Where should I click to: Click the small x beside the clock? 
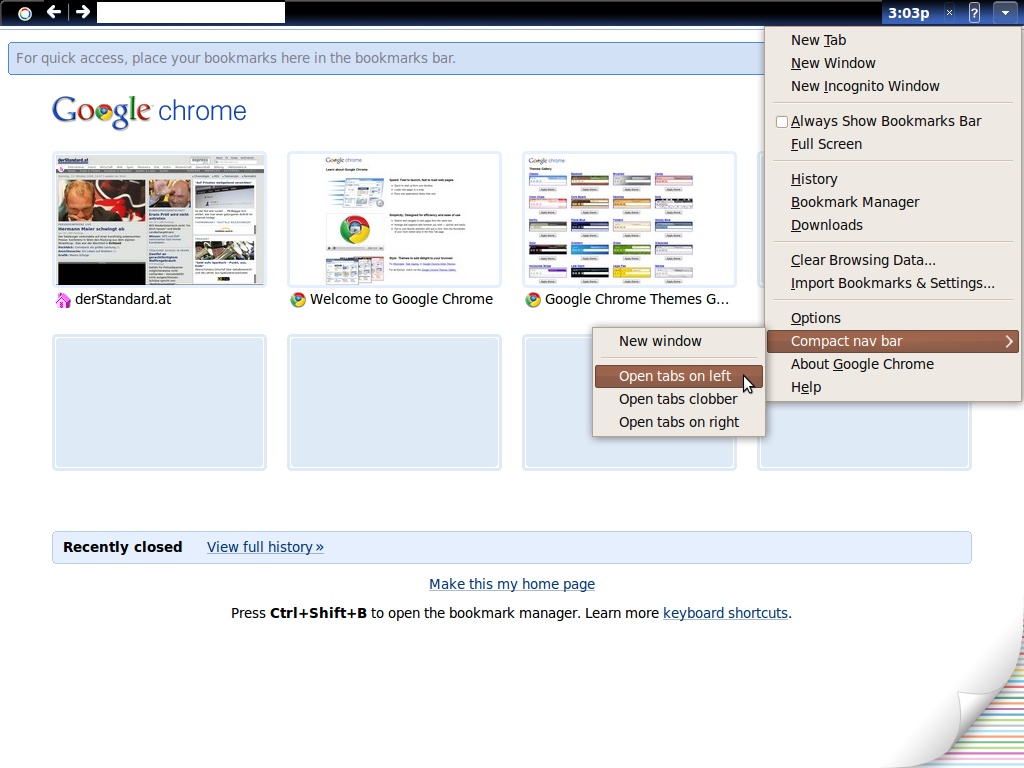pyautogui.click(x=950, y=12)
